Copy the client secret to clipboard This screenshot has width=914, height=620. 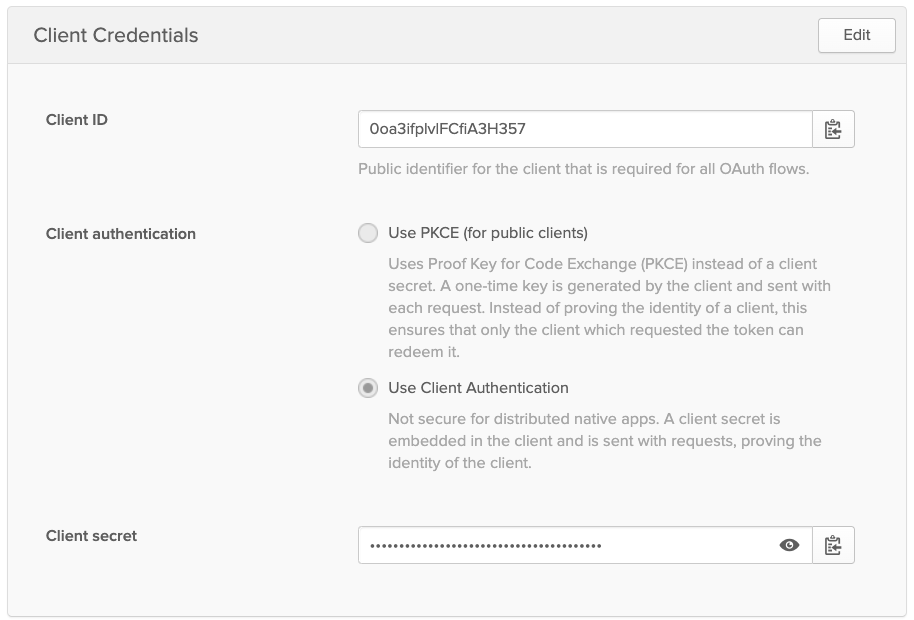833,545
